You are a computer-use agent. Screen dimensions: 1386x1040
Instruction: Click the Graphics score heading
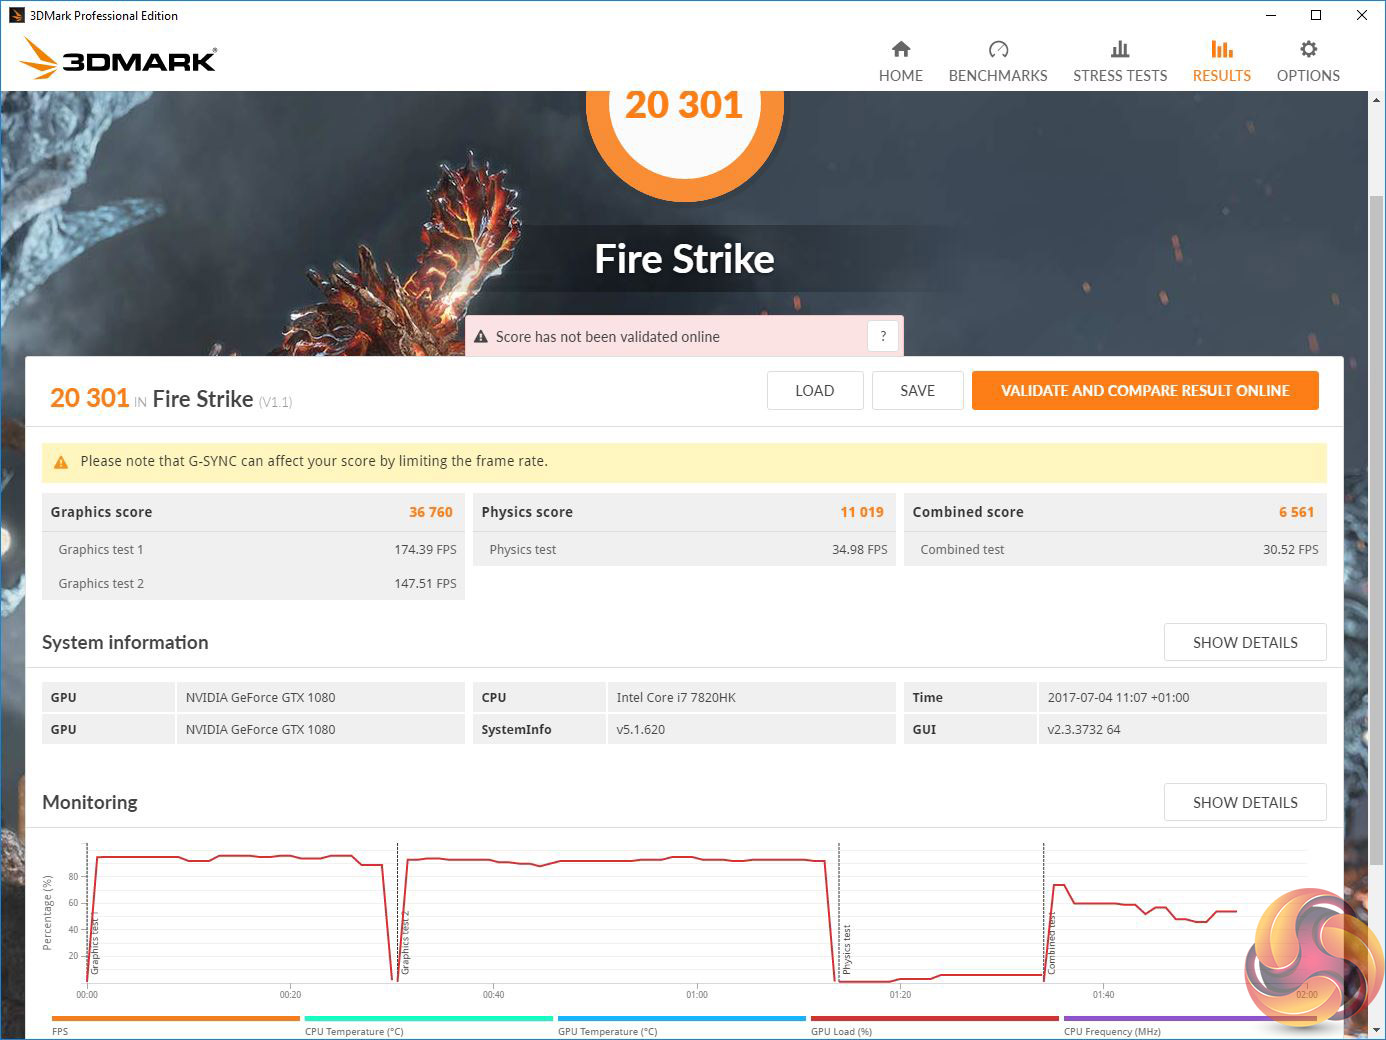[101, 512]
